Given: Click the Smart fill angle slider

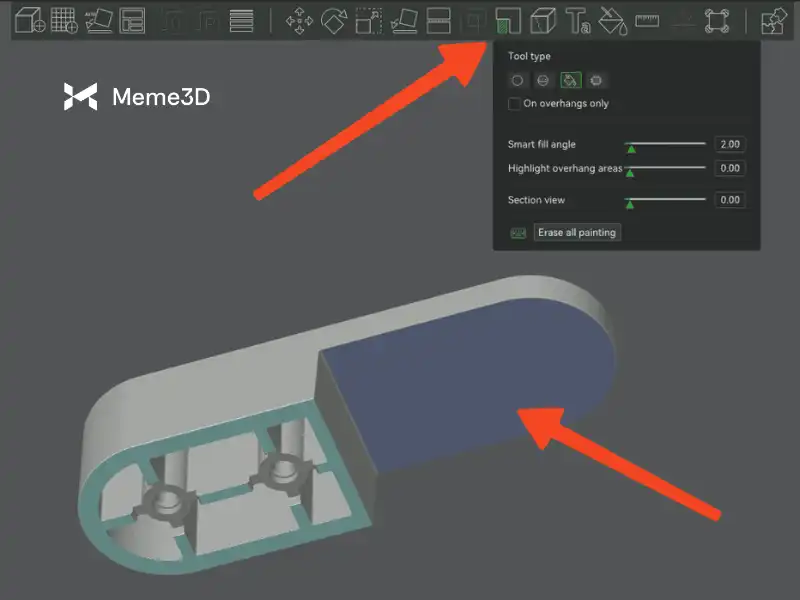Looking at the screenshot, I should click(x=665, y=145).
